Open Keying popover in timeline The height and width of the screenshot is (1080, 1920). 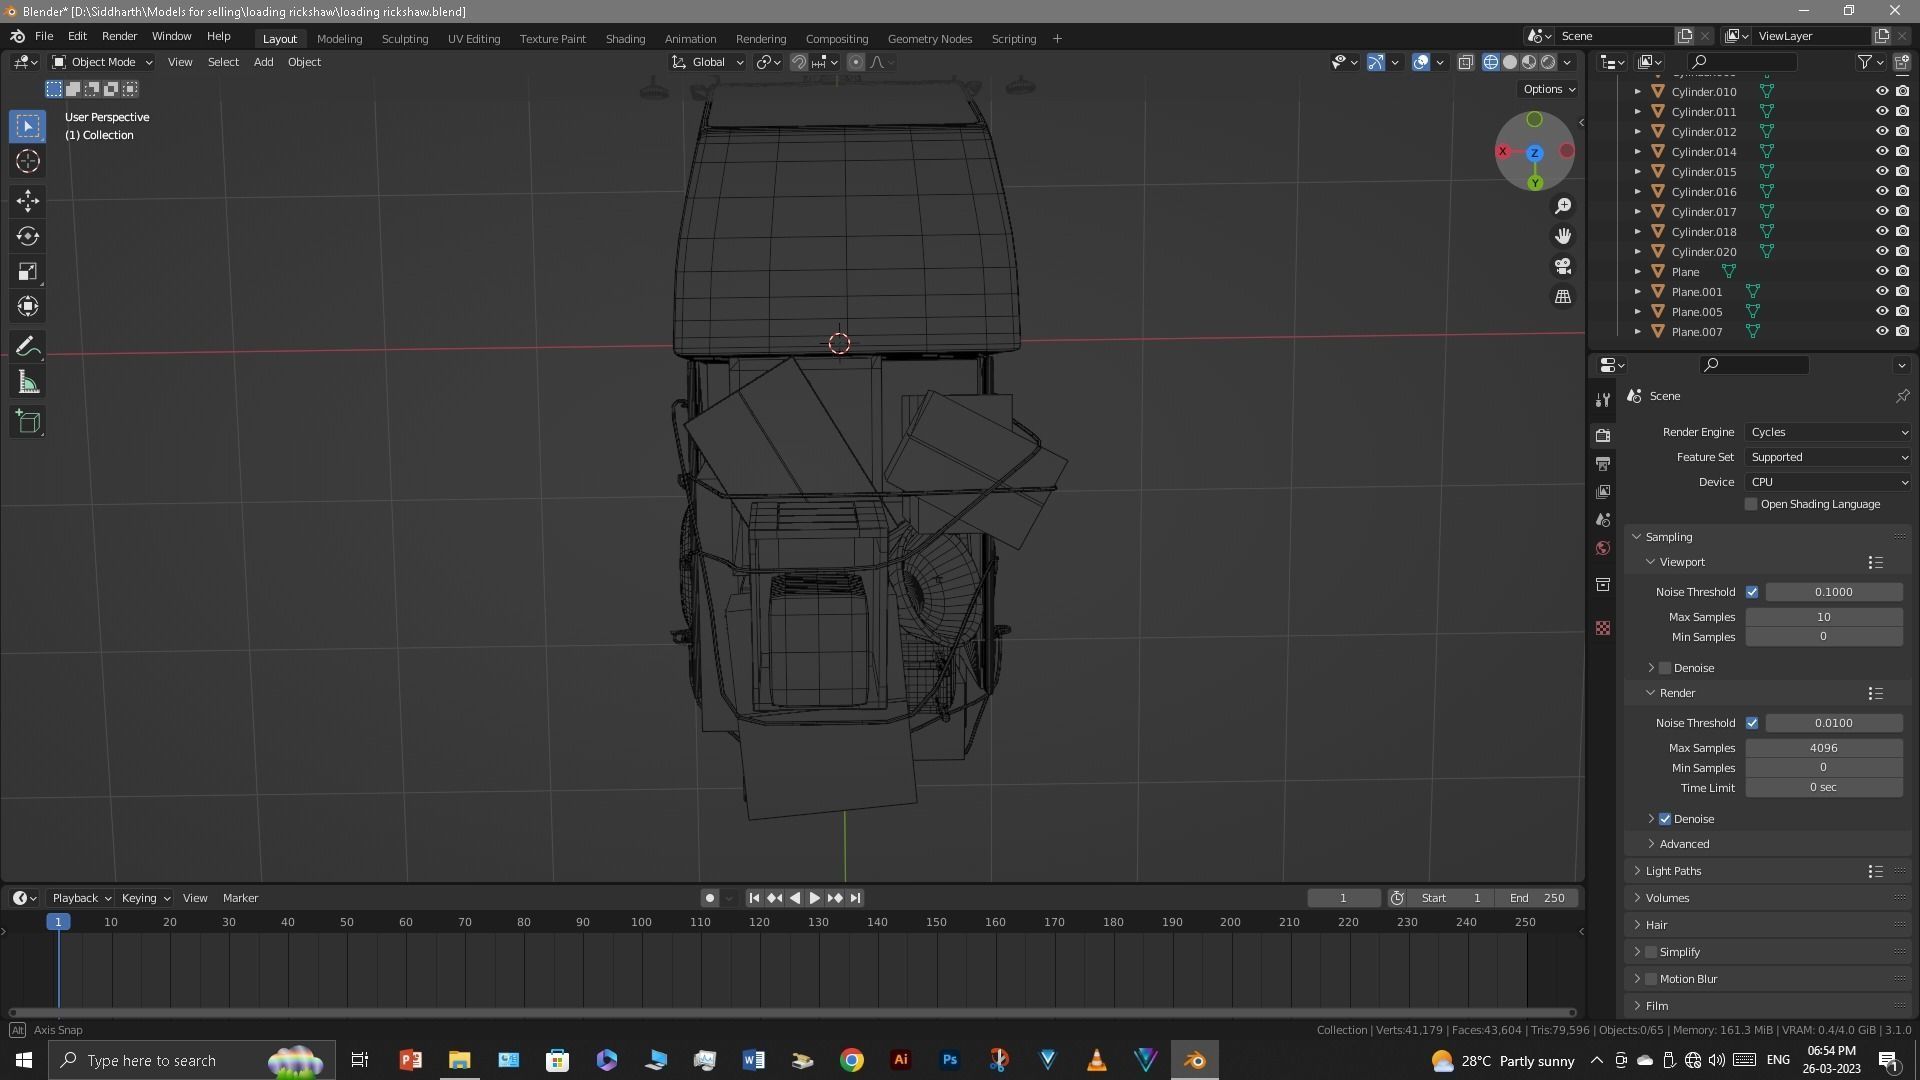pos(145,898)
